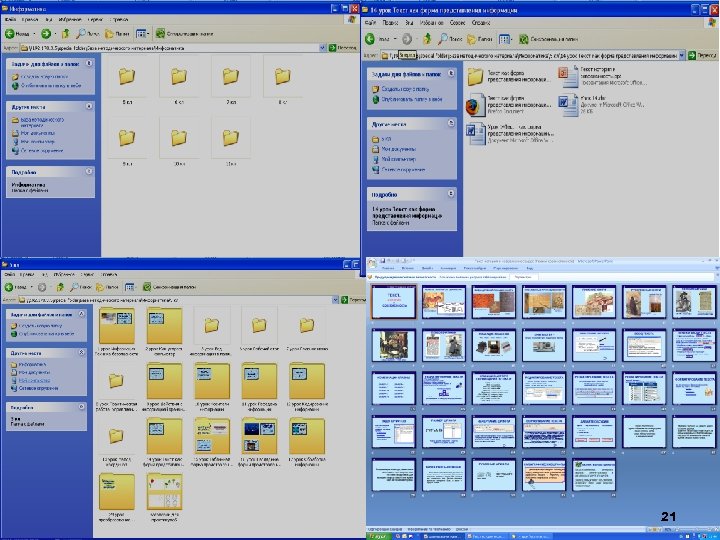Open the 11 кл folder in Информатика window

tap(231, 142)
